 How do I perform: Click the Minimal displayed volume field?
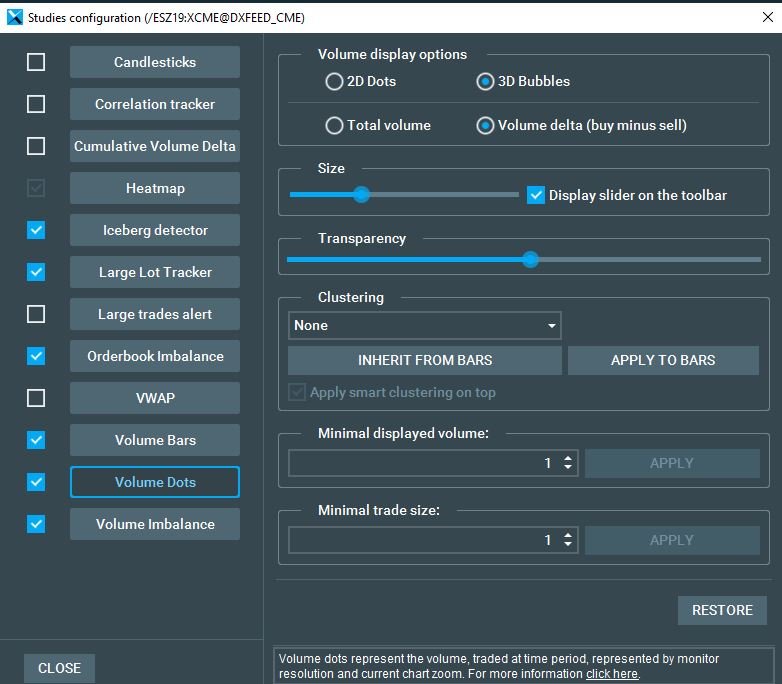click(420, 463)
